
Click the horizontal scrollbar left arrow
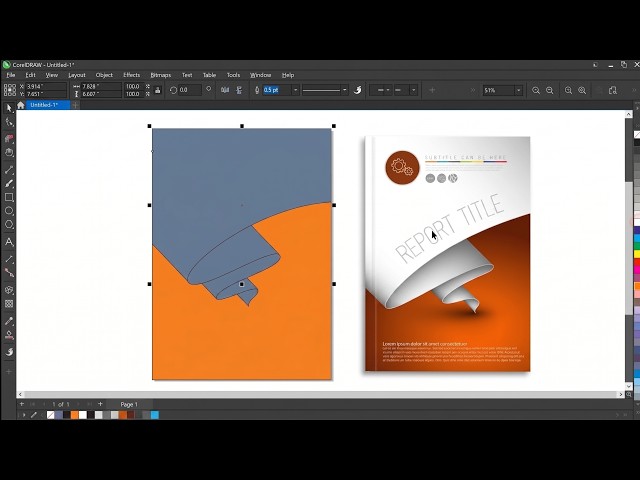[x=20, y=394]
